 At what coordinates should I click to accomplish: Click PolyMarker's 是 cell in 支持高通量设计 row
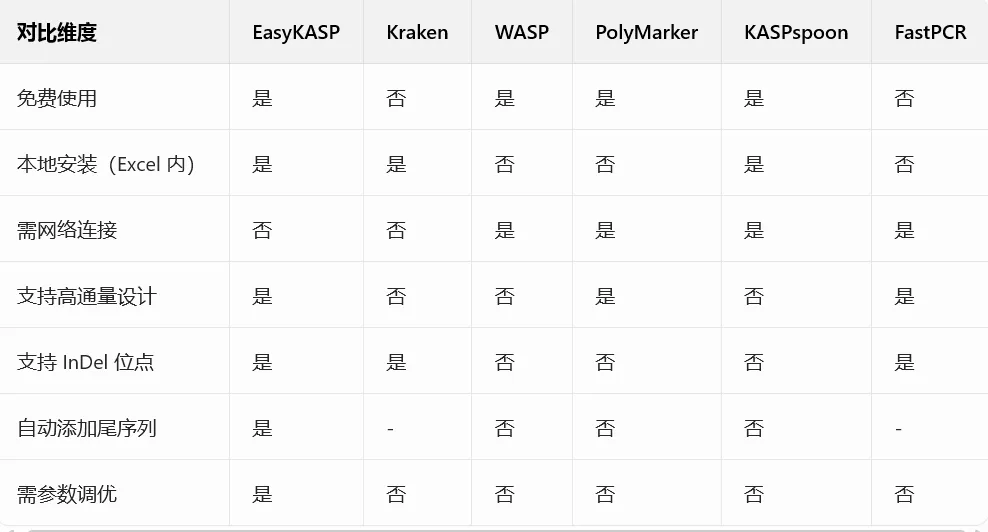click(606, 296)
